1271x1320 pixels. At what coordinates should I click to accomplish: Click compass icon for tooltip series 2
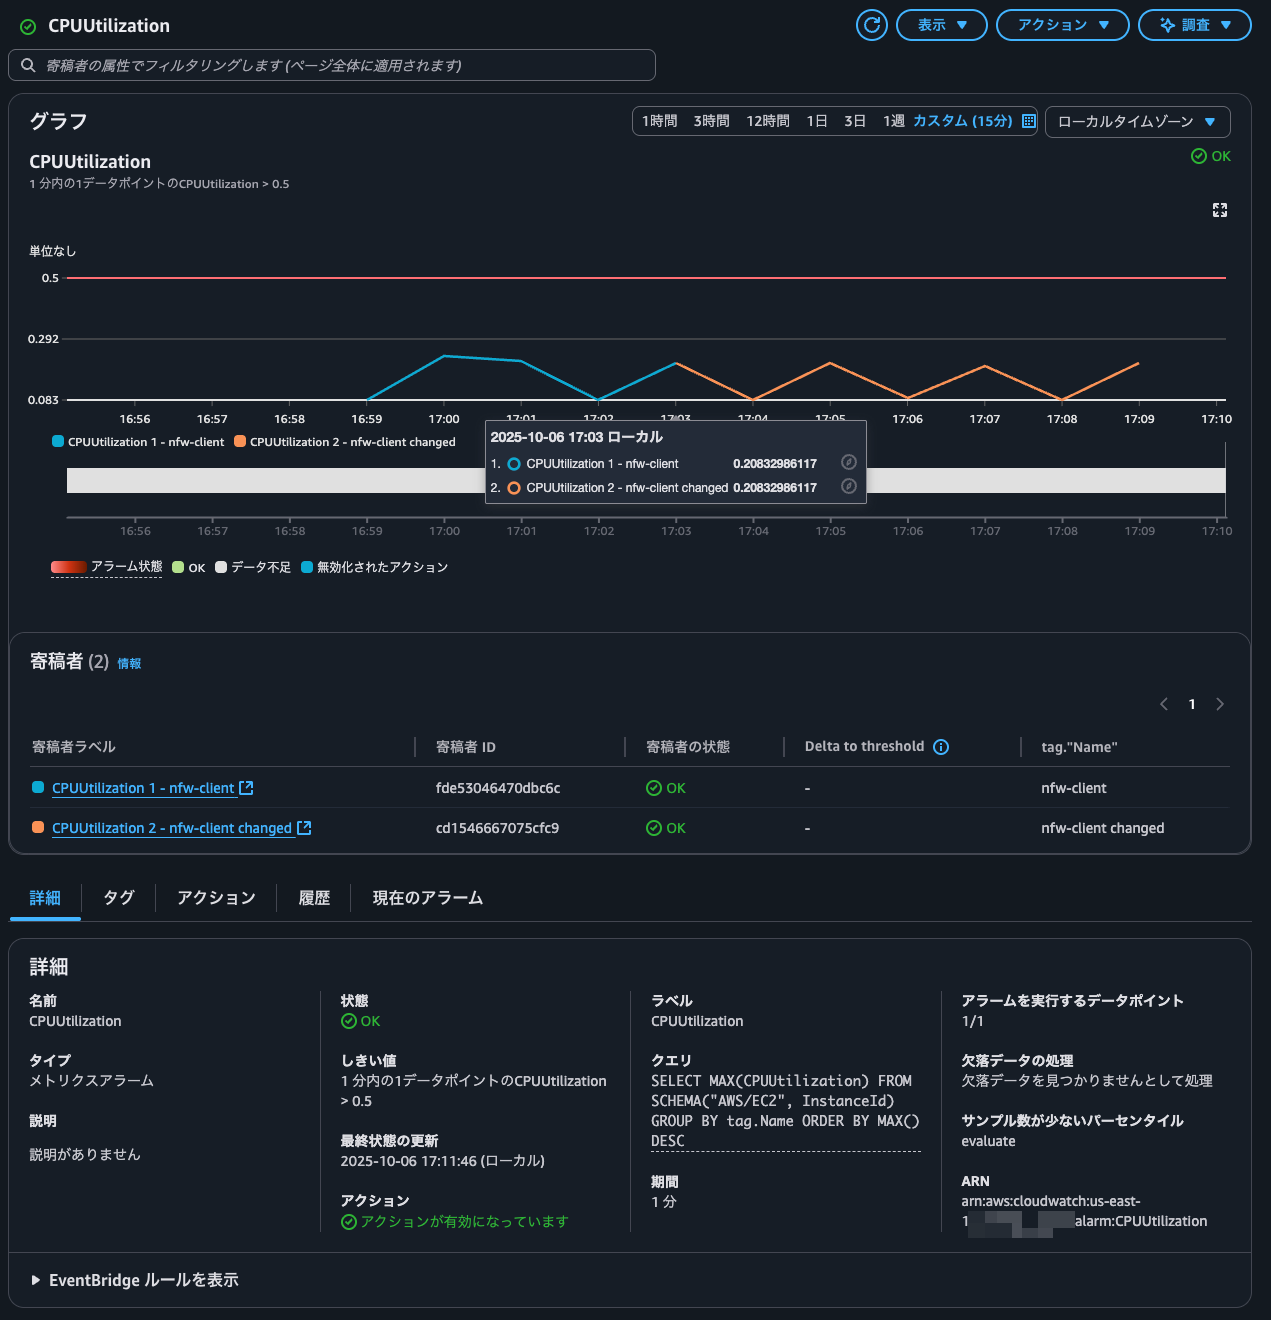click(x=848, y=487)
